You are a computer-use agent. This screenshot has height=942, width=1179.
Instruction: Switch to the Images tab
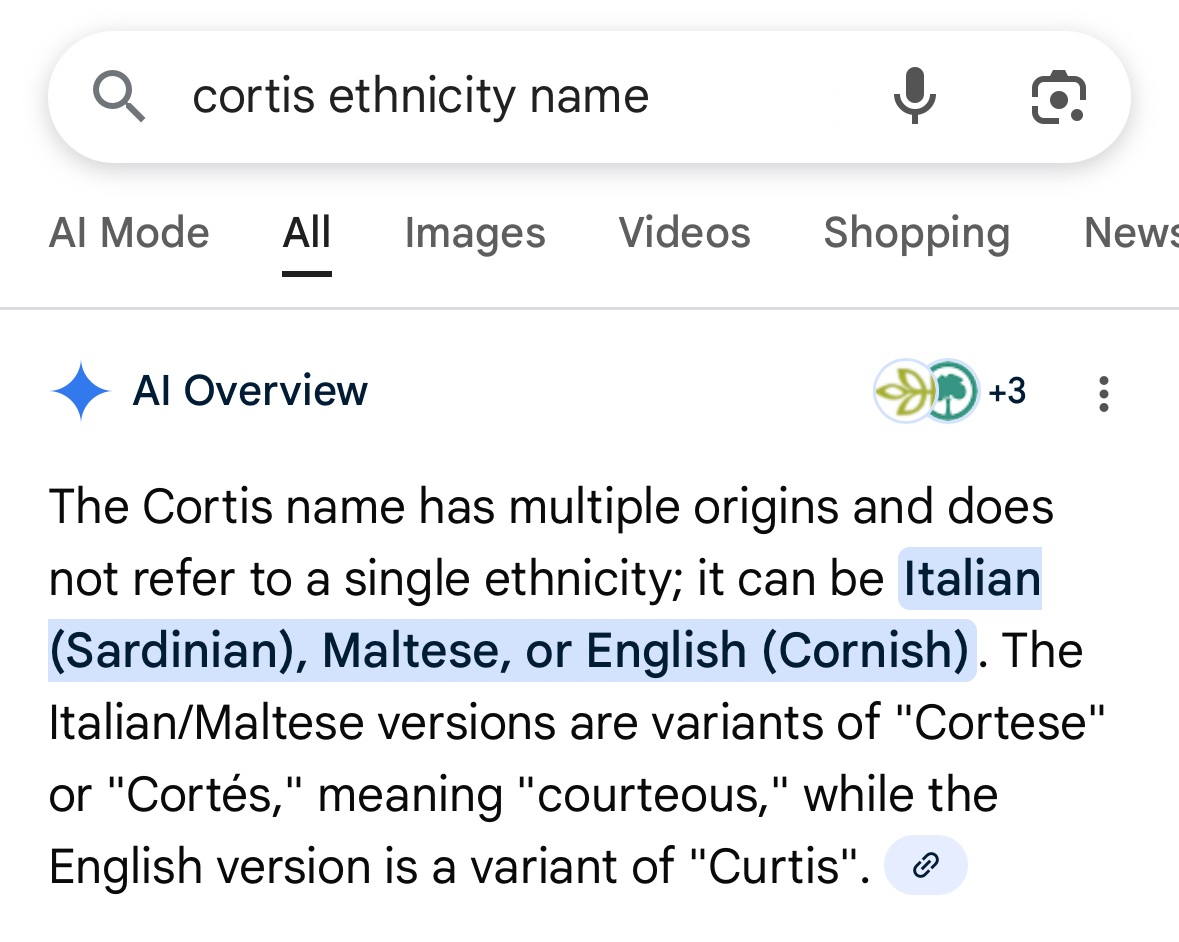coord(475,233)
